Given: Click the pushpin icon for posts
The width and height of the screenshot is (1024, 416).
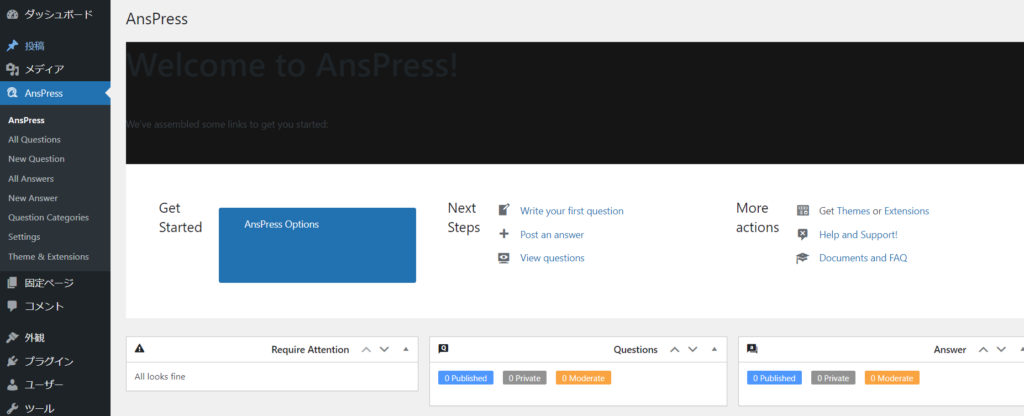Looking at the screenshot, I should tap(12, 46).
